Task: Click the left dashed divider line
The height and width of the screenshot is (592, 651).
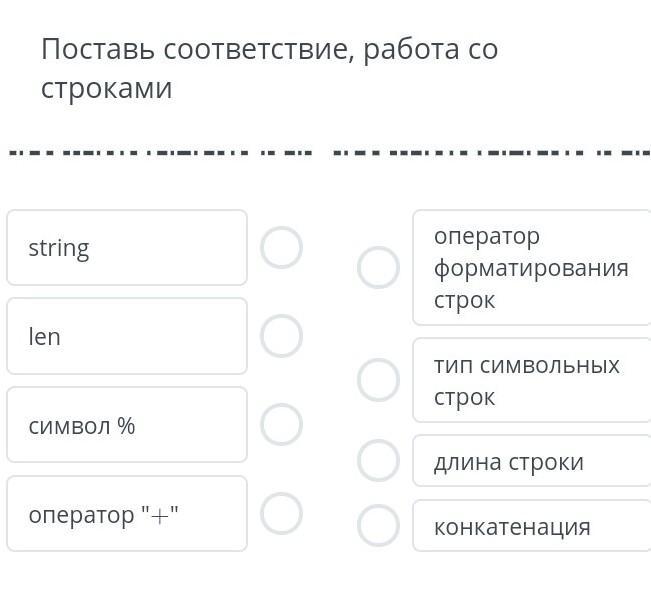Action: pos(160,153)
